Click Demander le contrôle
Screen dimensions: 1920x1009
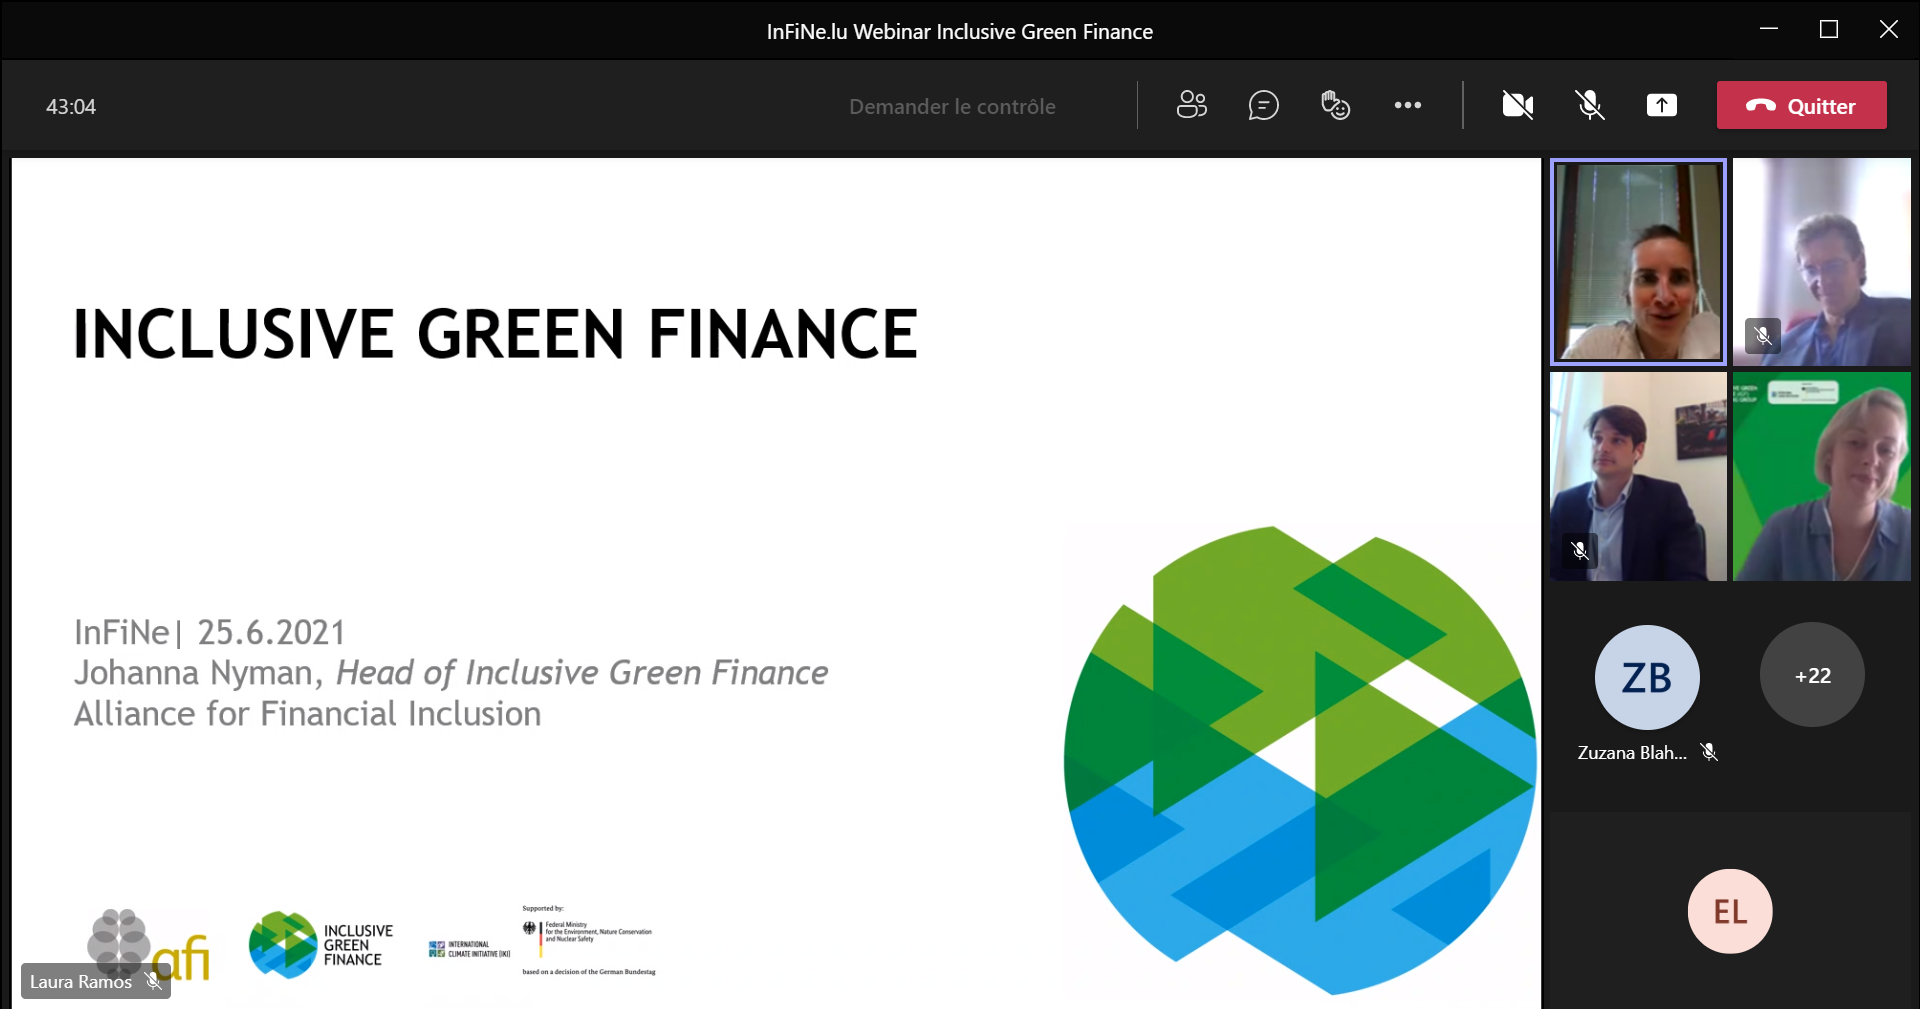pyautogui.click(x=951, y=106)
